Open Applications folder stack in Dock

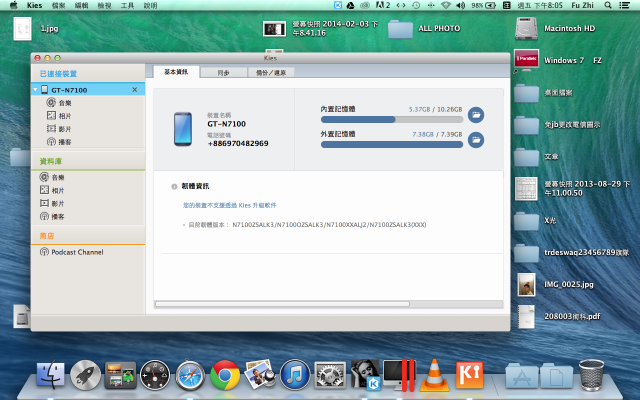tap(522, 376)
